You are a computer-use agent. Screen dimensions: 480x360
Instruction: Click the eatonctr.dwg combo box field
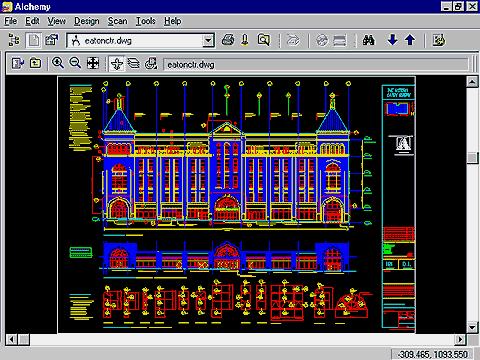[x=140, y=41]
